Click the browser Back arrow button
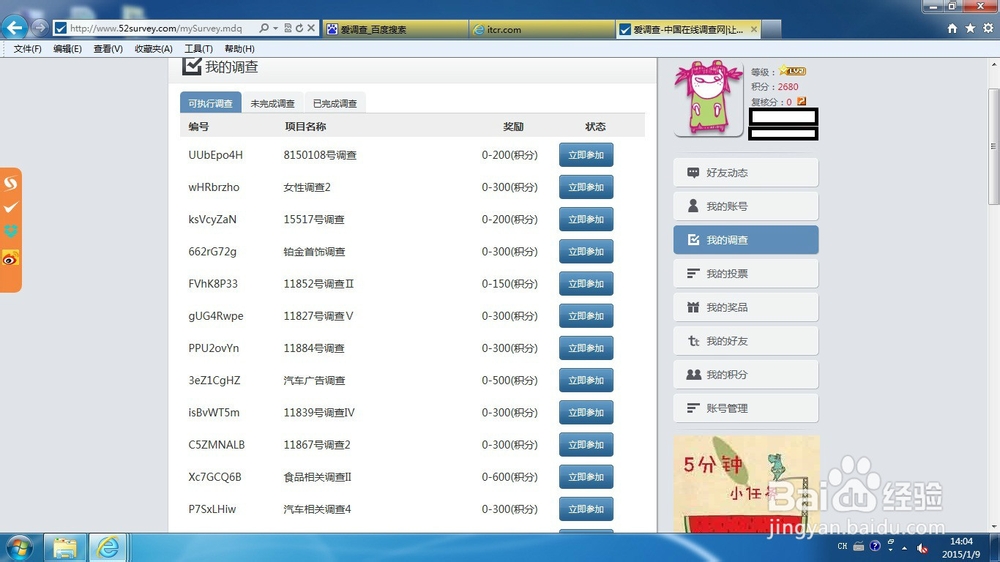Screen dimensions: 1000x562 tap(15, 28)
